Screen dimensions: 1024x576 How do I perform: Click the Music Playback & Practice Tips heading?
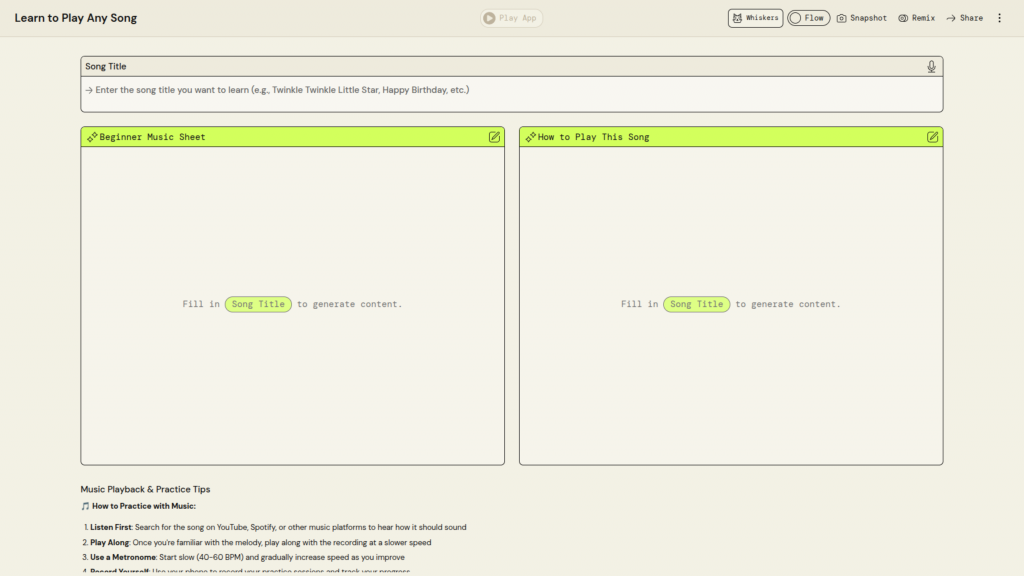[x=145, y=489]
